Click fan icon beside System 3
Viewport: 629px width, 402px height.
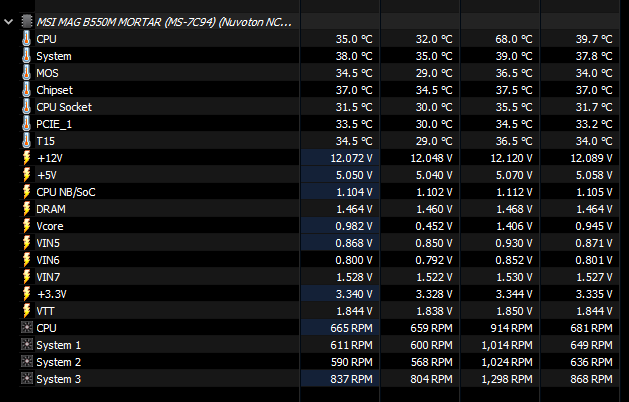[x=26, y=379]
